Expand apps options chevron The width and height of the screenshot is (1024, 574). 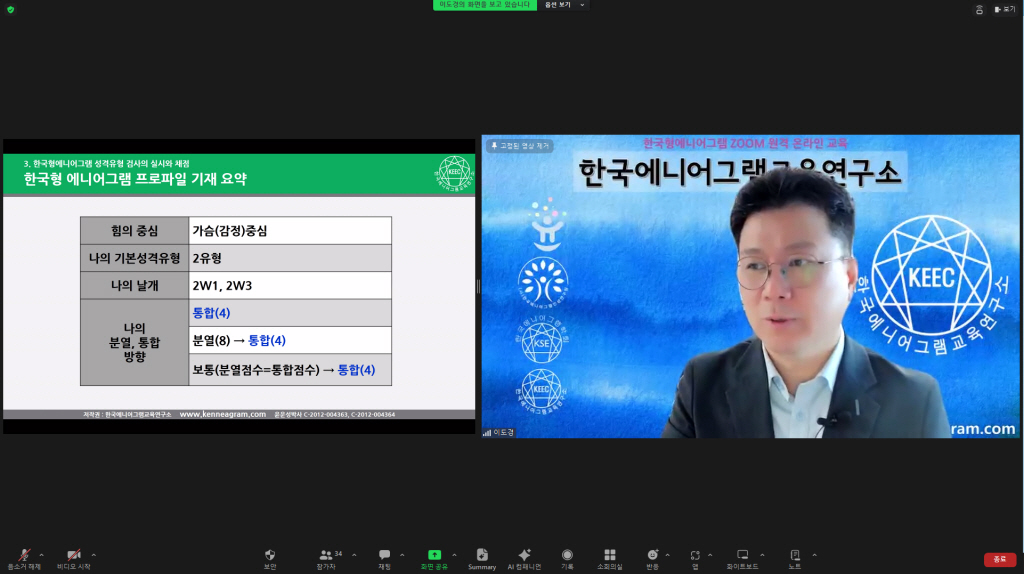[x=710, y=555]
